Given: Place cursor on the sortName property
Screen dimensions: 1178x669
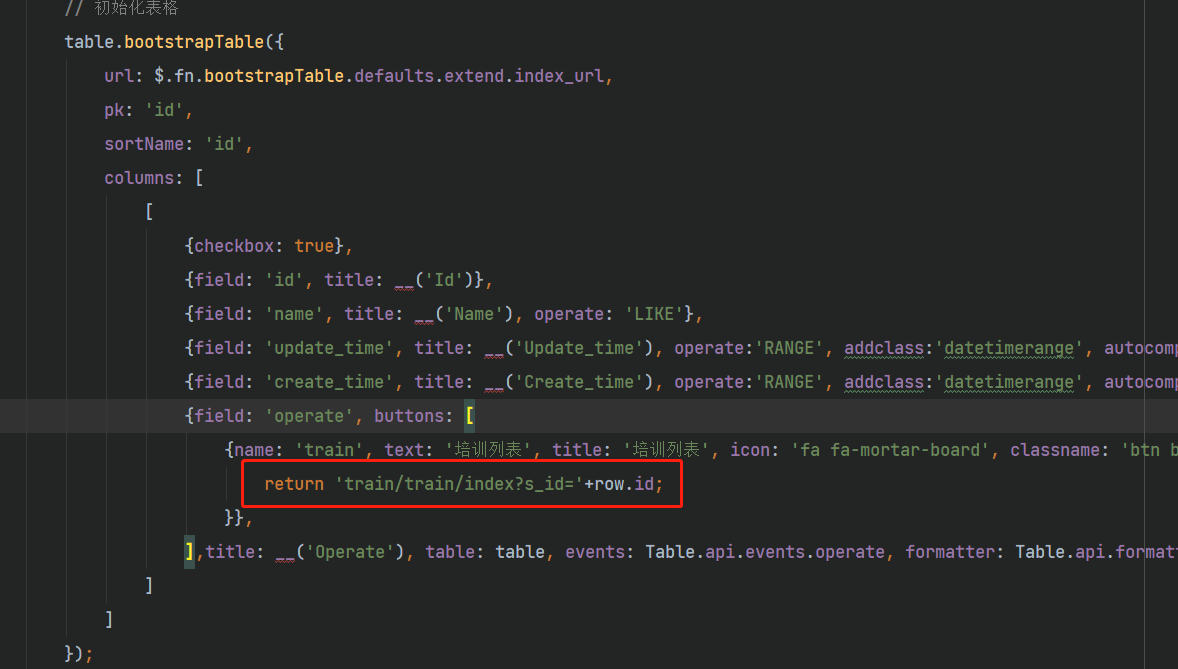Looking at the screenshot, I should tap(144, 144).
